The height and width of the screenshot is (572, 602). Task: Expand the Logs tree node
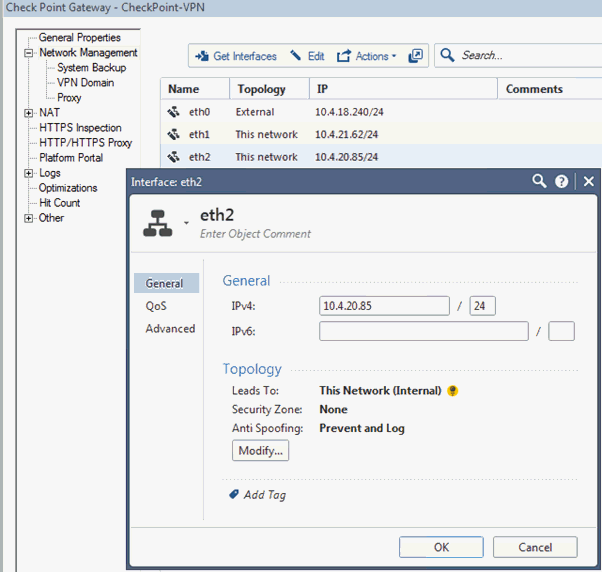29,173
